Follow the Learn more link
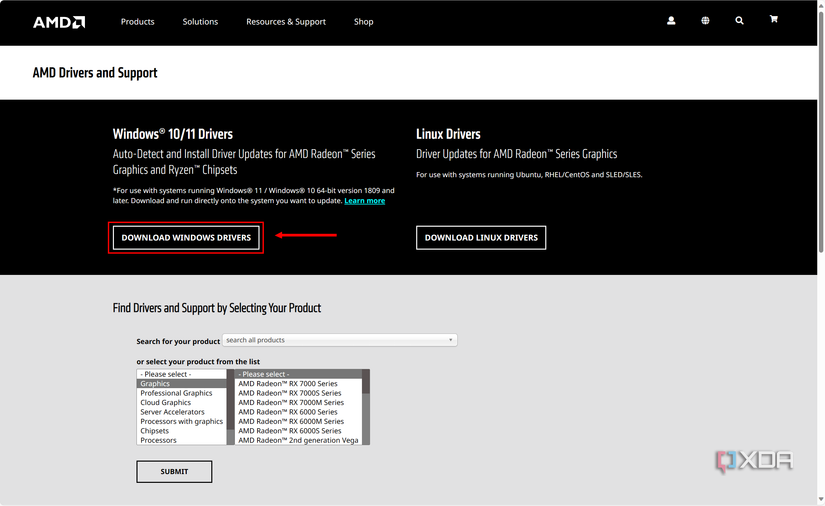The width and height of the screenshot is (825, 506). tap(365, 201)
